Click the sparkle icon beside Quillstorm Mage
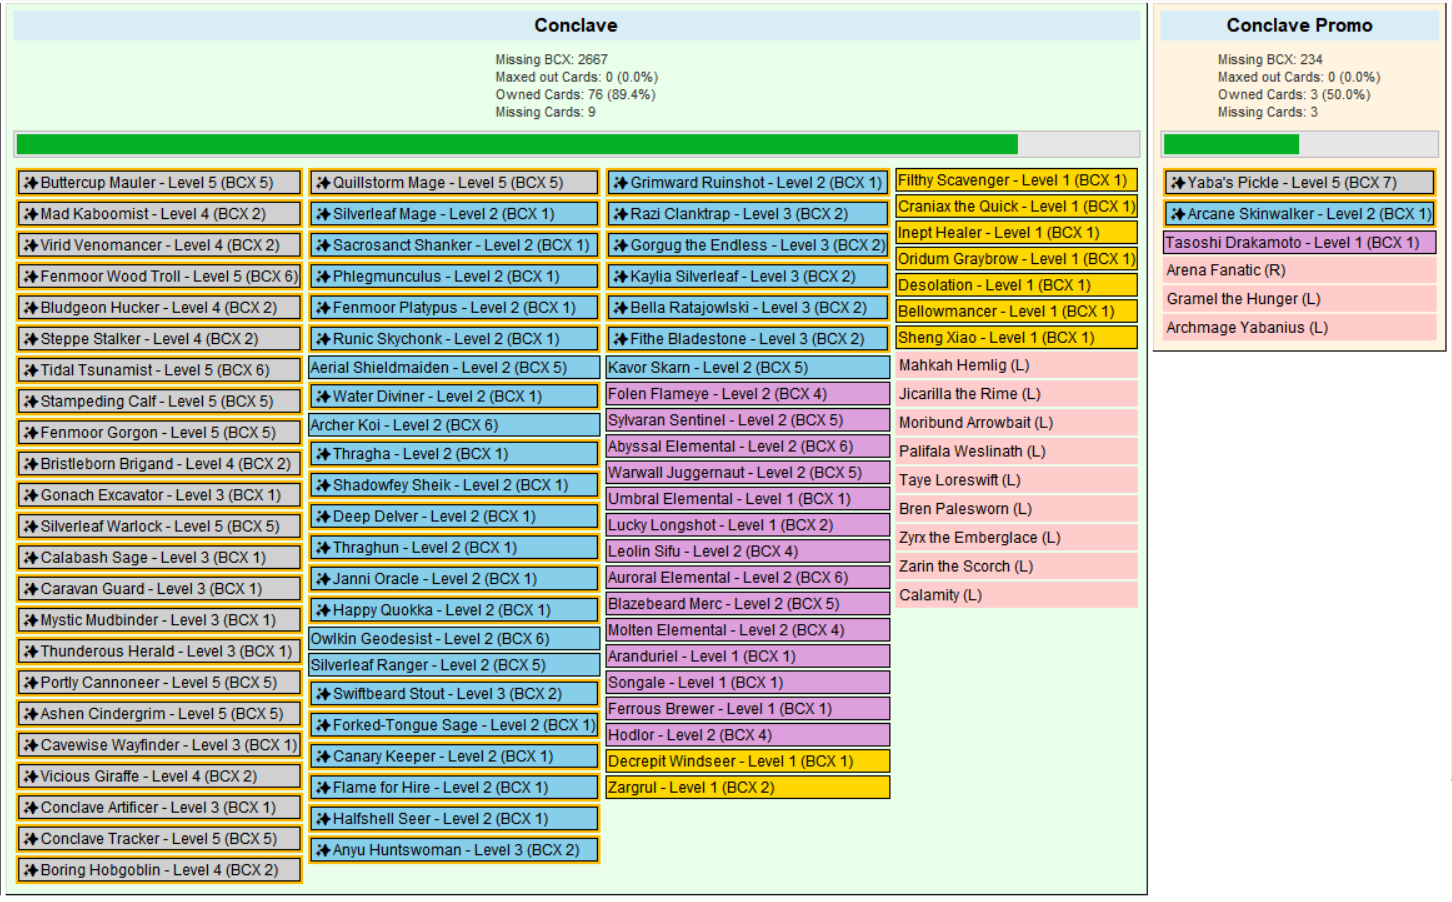1452x902 pixels. (x=323, y=183)
